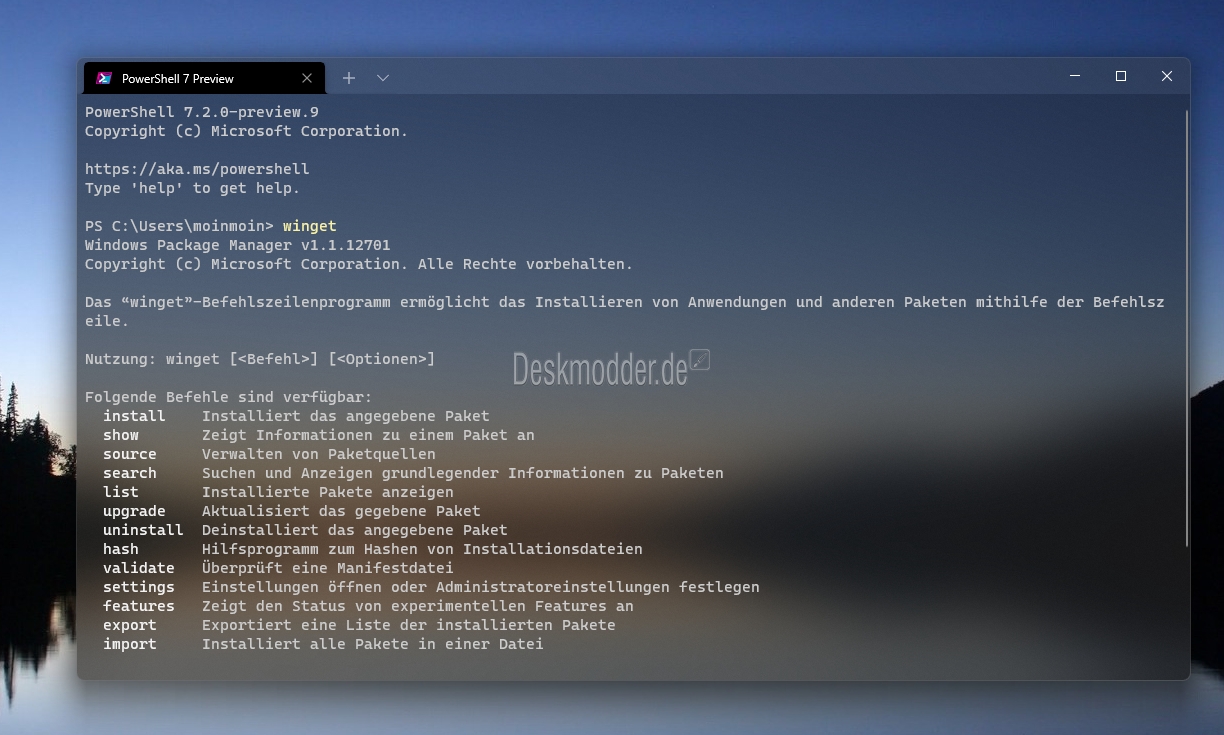Click the 'validate' command name
Screen dimensions: 1224x735
point(139,568)
